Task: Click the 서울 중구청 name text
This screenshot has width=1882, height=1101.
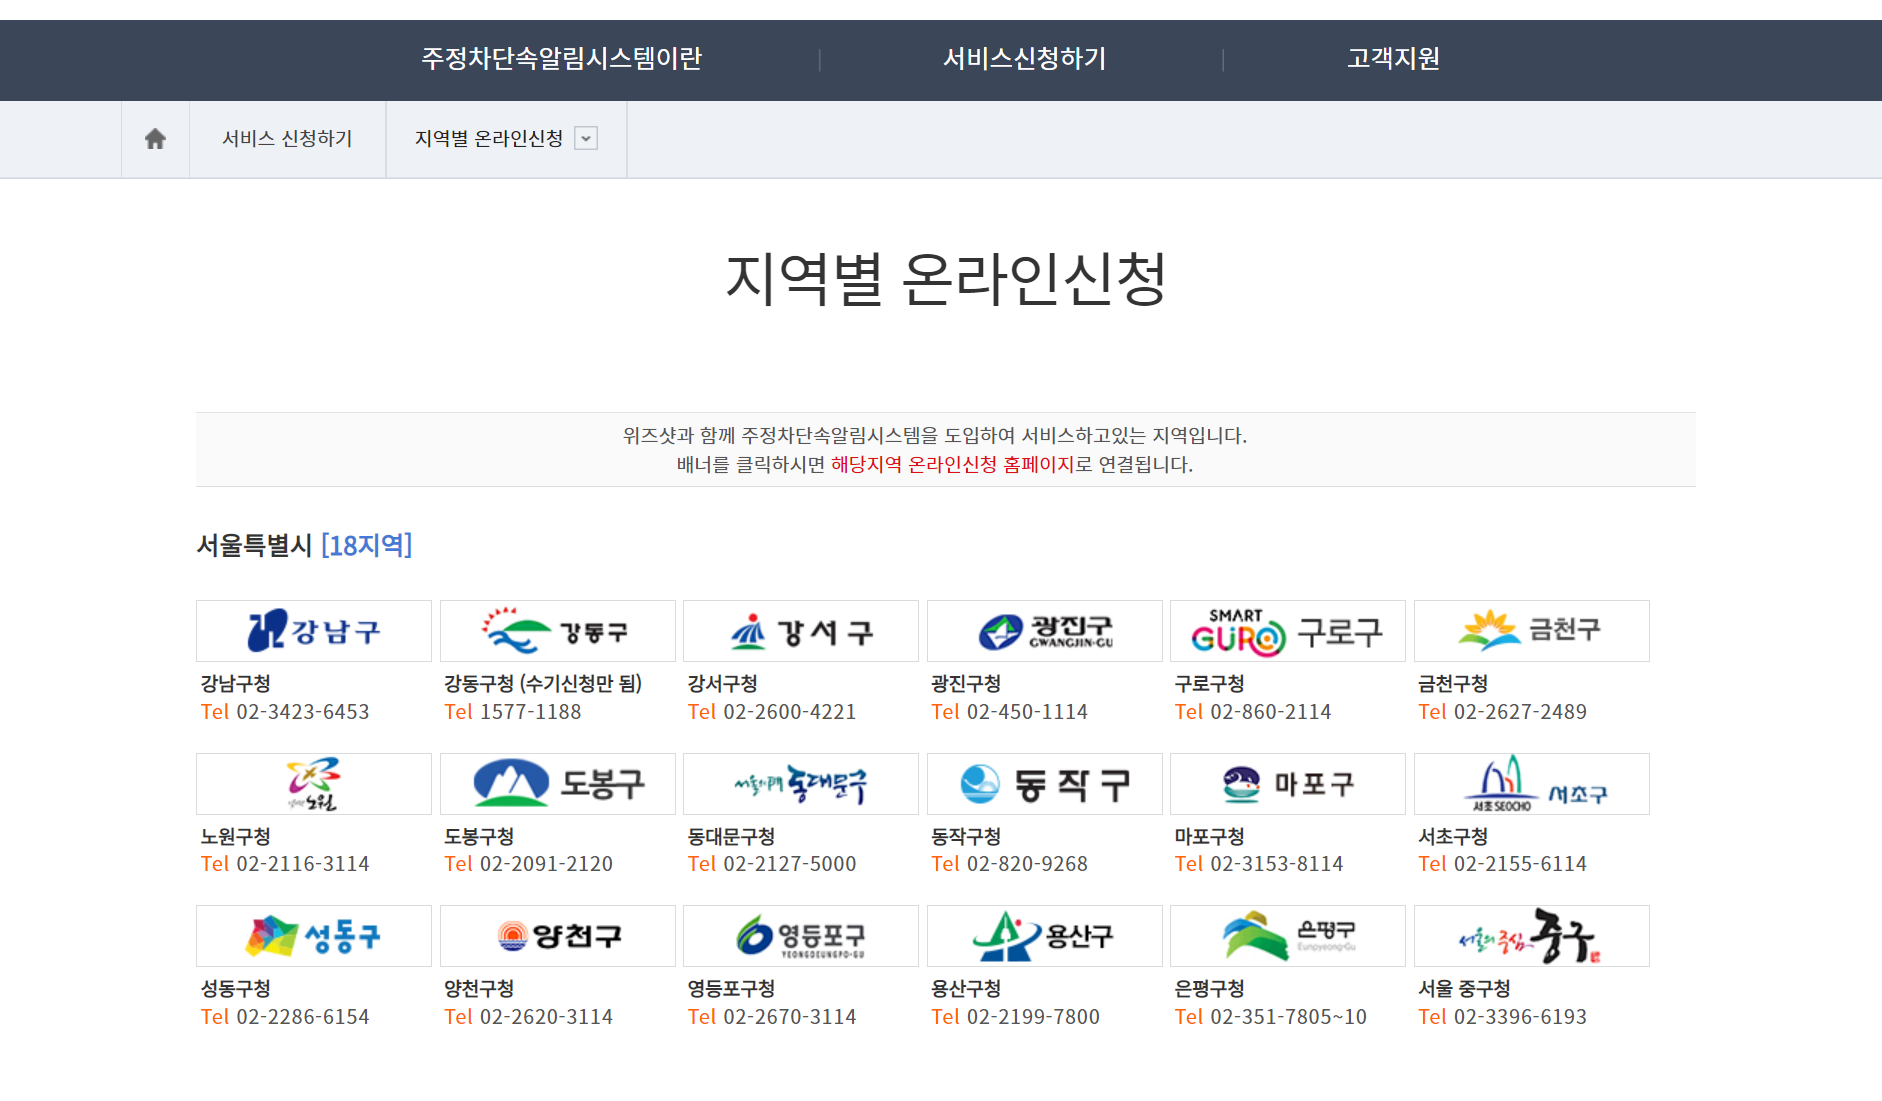Action: pos(1464,989)
